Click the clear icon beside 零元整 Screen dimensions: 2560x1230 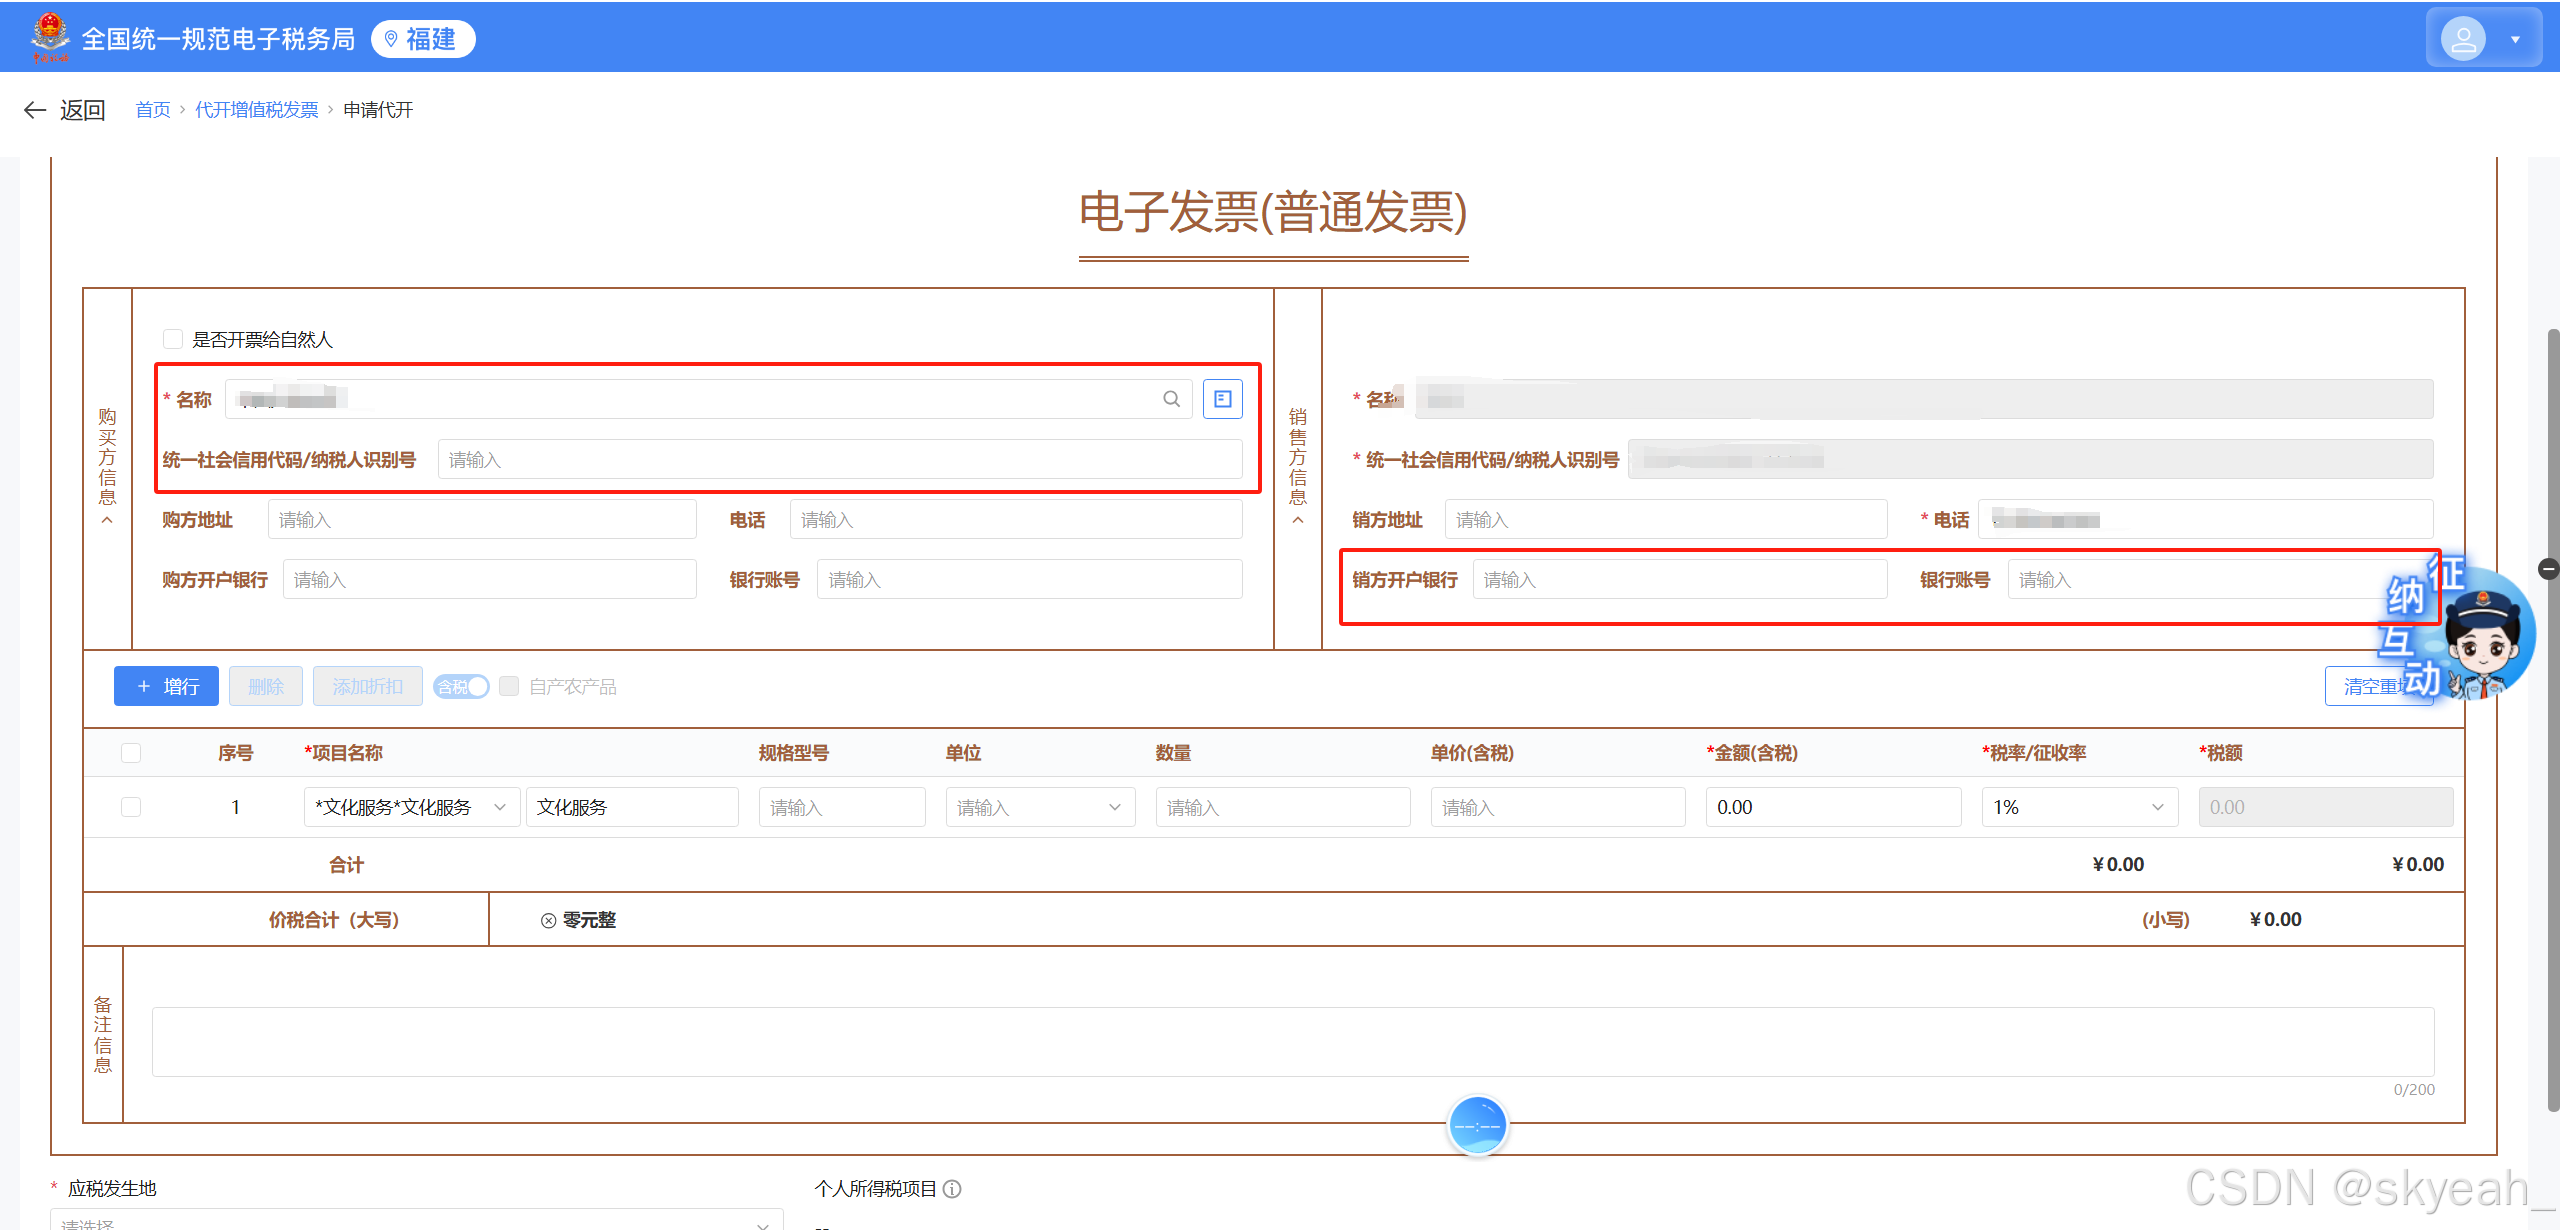coord(547,920)
